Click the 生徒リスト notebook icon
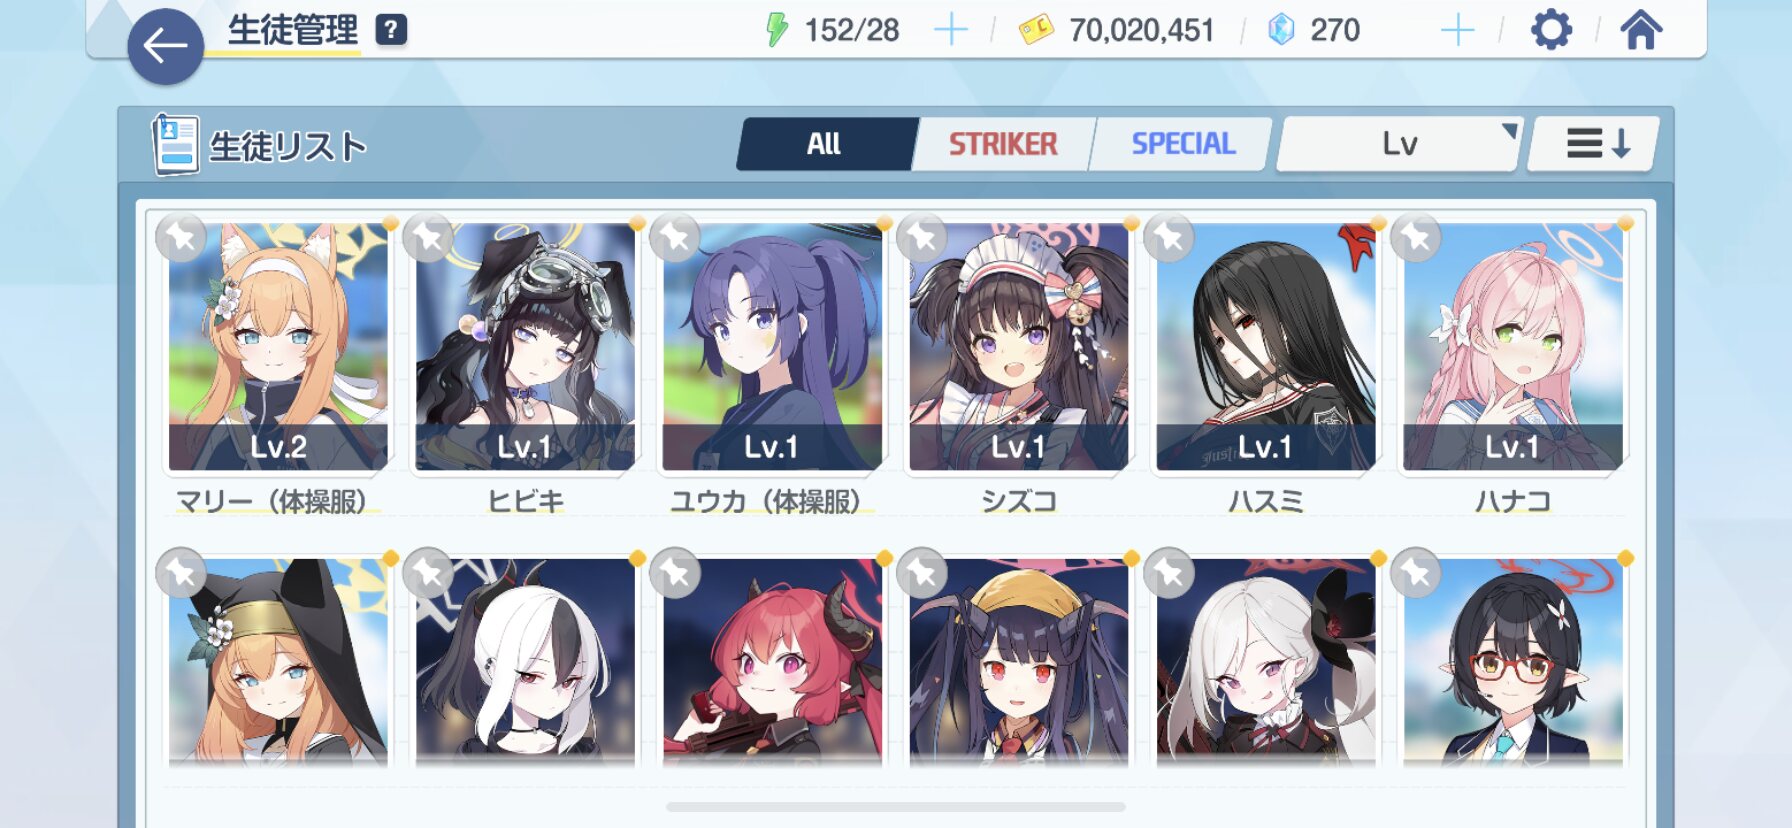Image resolution: width=1792 pixels, height=828 pixels. click(x=175, y=144)
